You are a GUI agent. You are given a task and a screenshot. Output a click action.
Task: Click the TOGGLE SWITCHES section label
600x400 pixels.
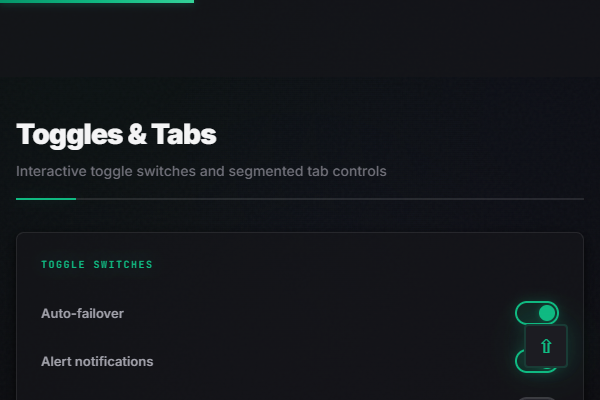point(96,265)
